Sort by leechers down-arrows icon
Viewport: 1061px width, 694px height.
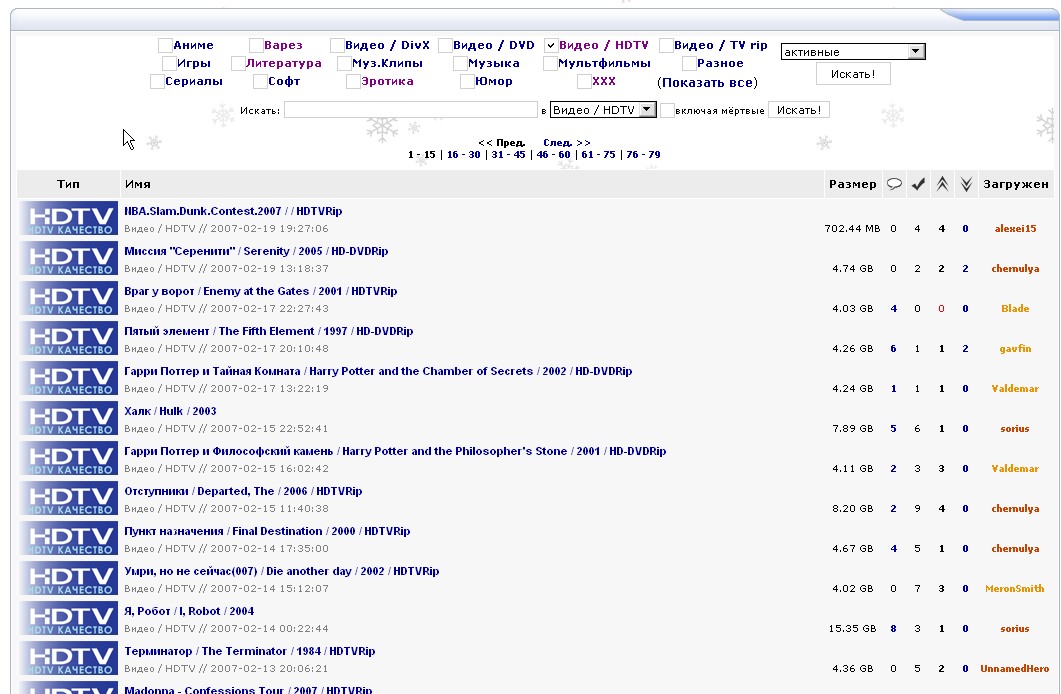(966, 184)
